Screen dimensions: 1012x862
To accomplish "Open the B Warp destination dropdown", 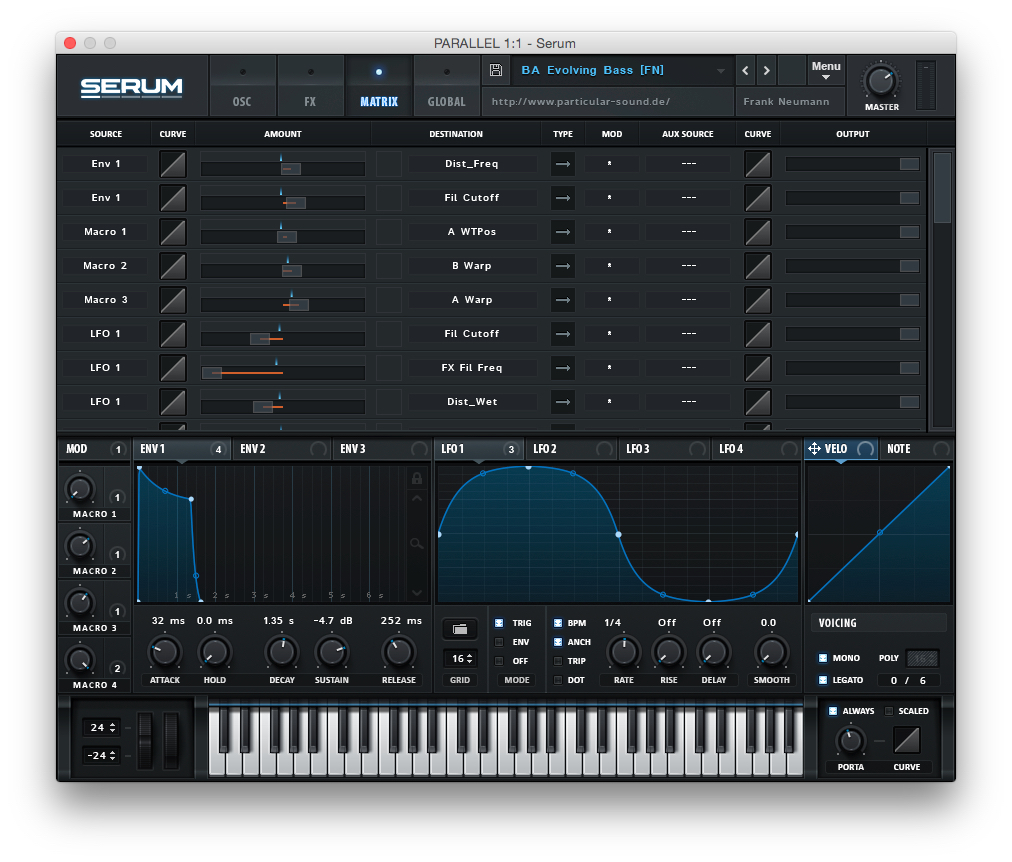I will (472, 266).
